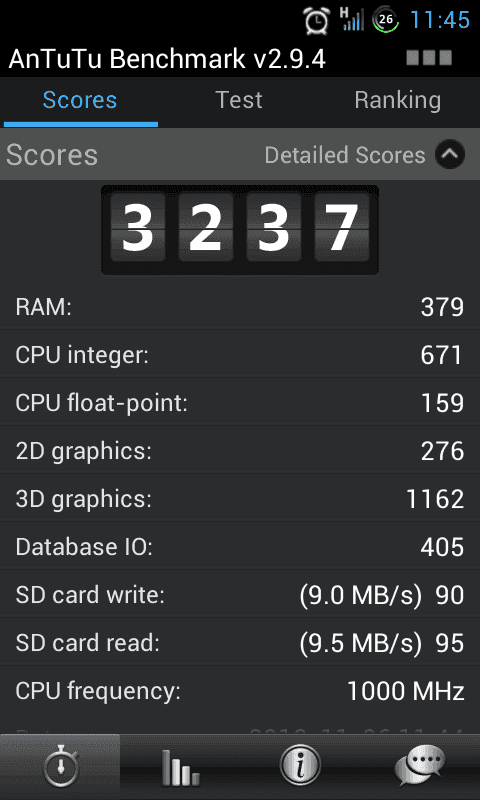
Task: Click the Detailed Scores label
Action: coord(345,155)
